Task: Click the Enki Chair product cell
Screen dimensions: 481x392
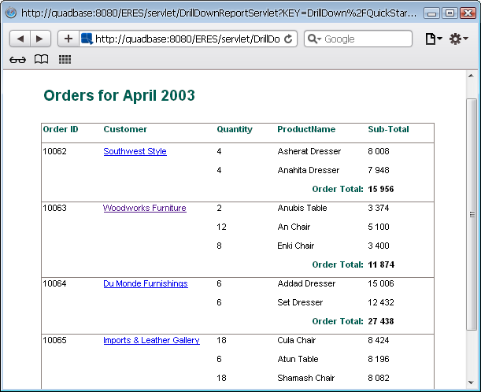Action: pyautogui.click(x=296, y=246)
